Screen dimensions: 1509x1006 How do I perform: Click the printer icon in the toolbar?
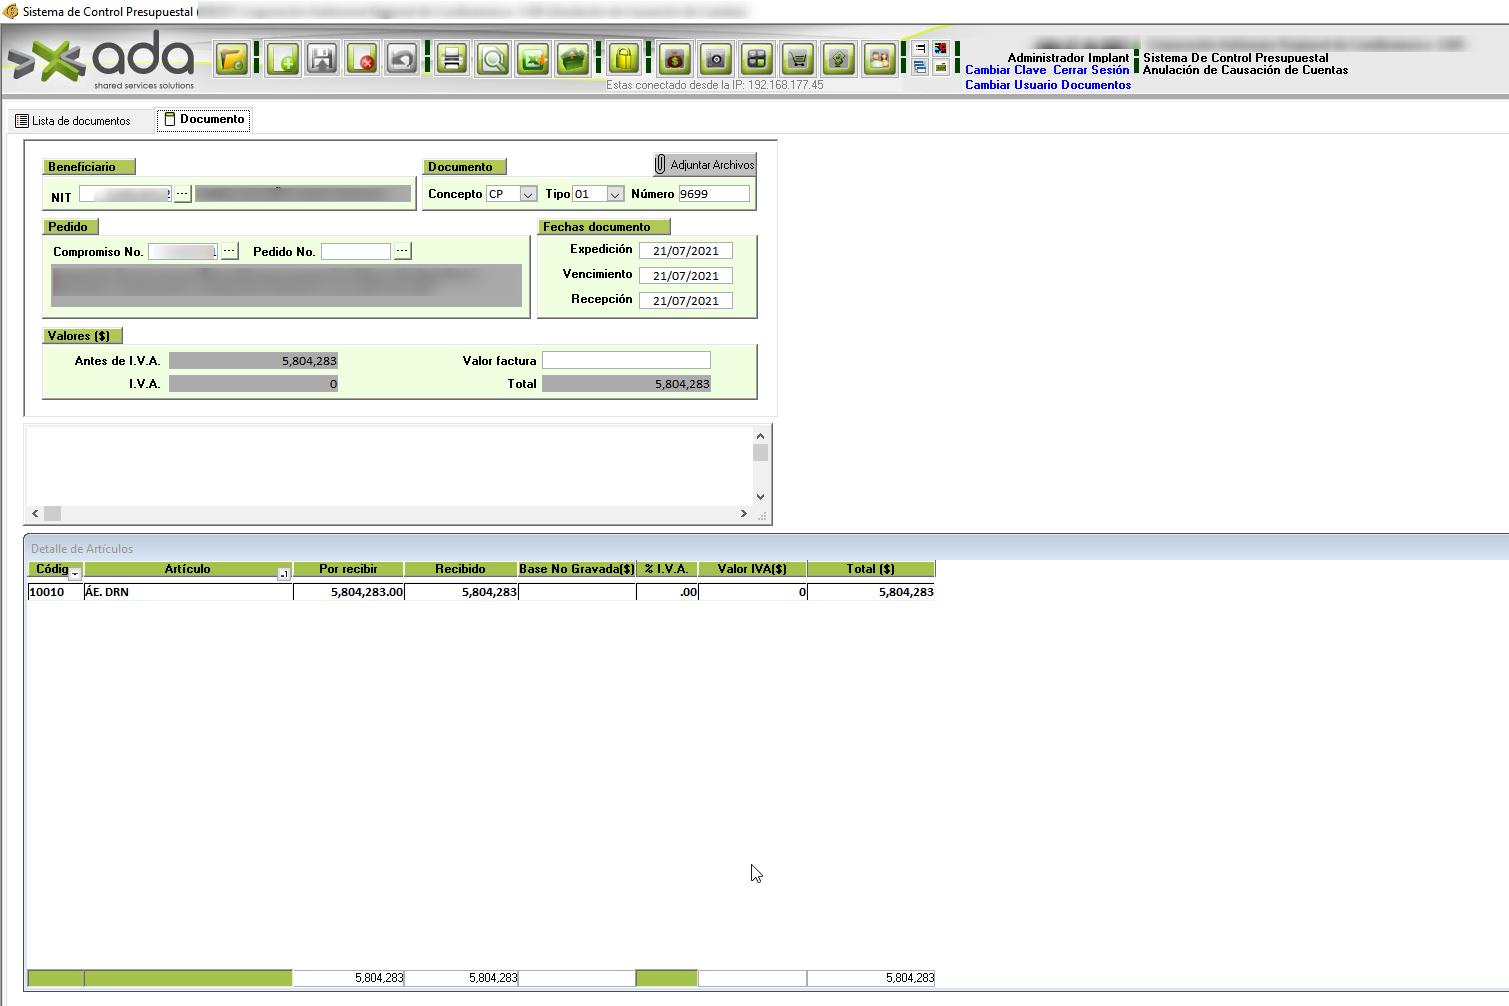coord(452,60)
